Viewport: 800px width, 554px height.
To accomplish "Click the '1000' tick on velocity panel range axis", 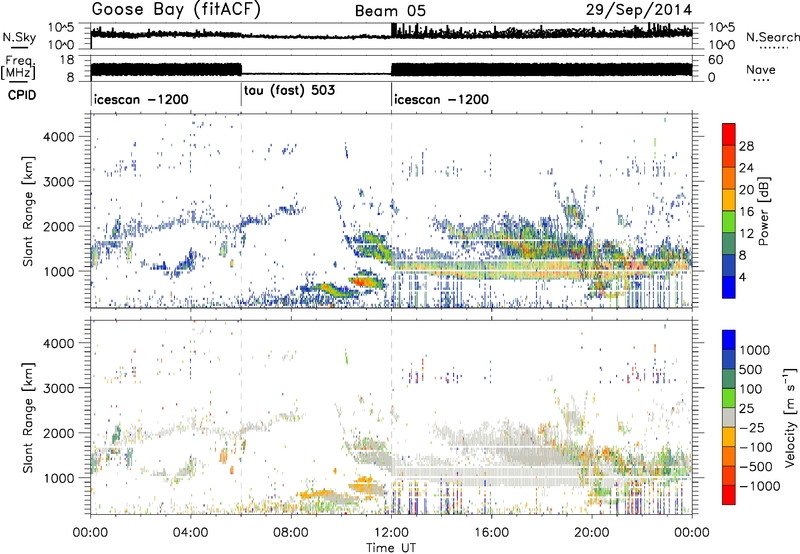I will pyautogui.click(x=58, y=478).
